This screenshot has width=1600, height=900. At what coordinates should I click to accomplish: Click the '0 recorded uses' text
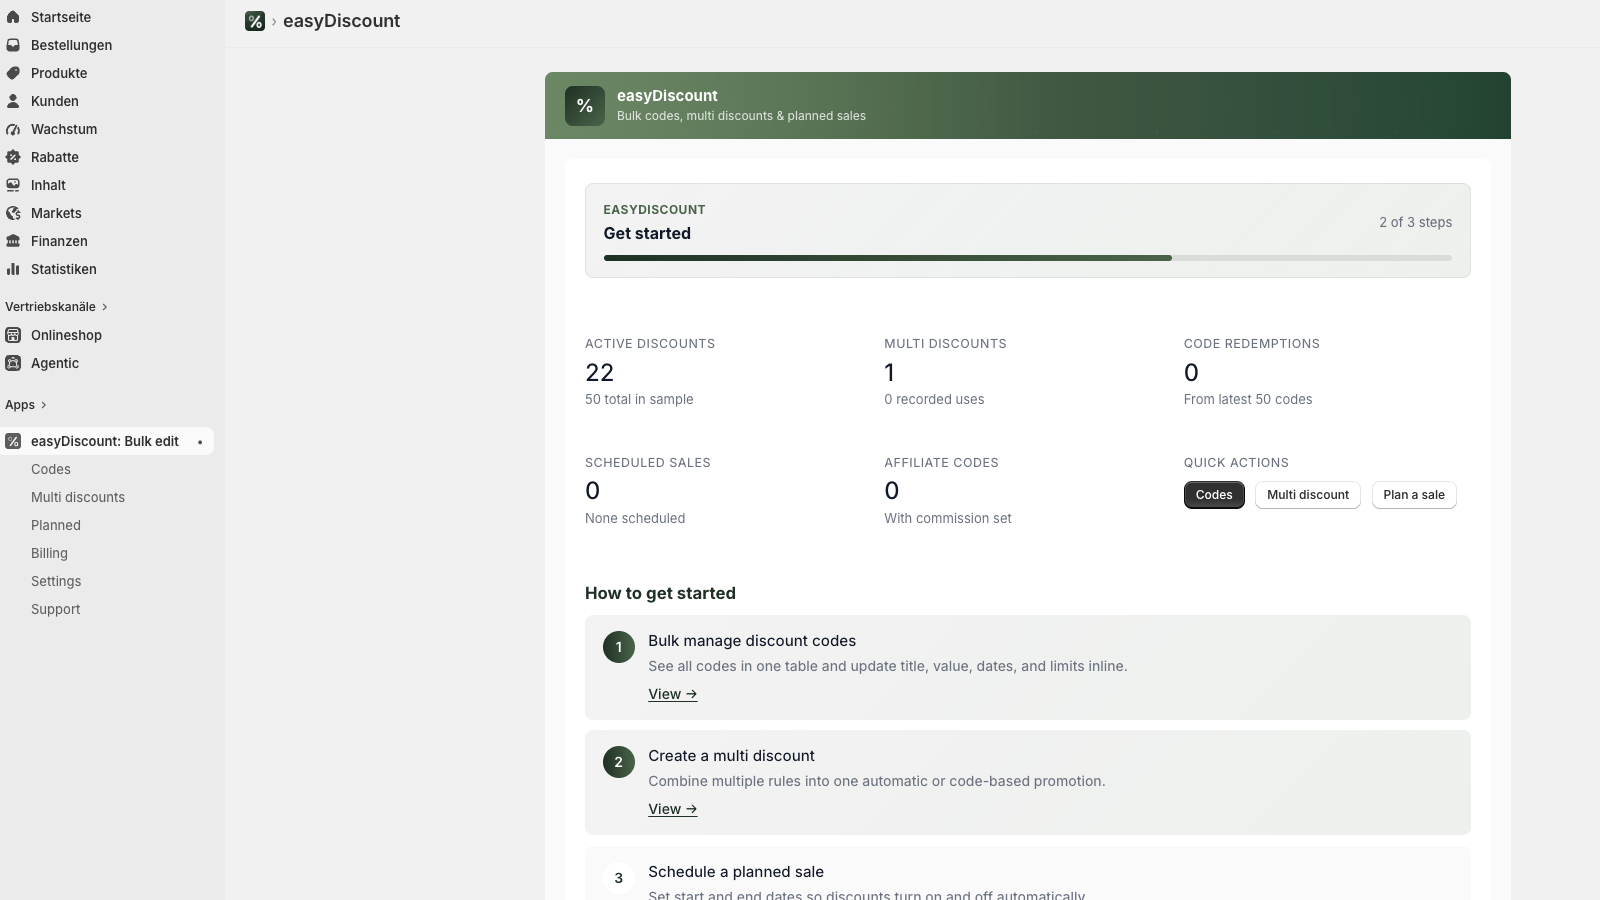coord(934,399)
